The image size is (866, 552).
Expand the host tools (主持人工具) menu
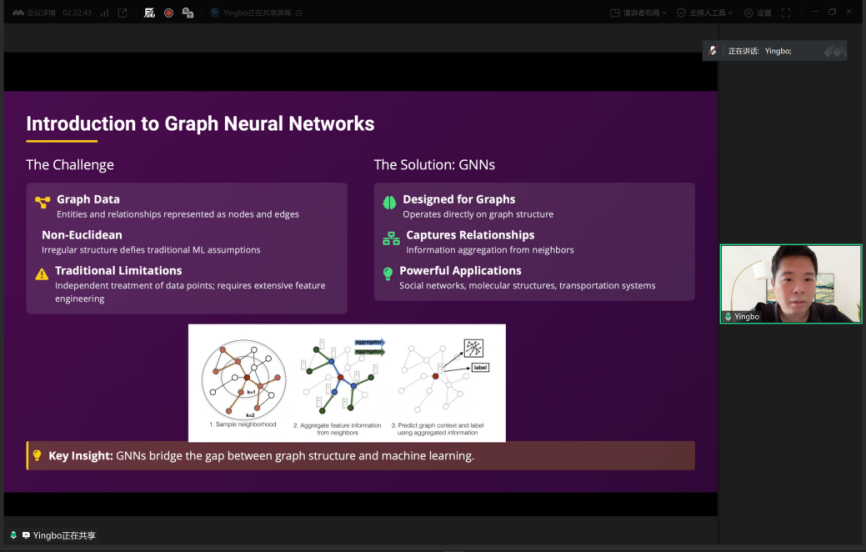705,13
